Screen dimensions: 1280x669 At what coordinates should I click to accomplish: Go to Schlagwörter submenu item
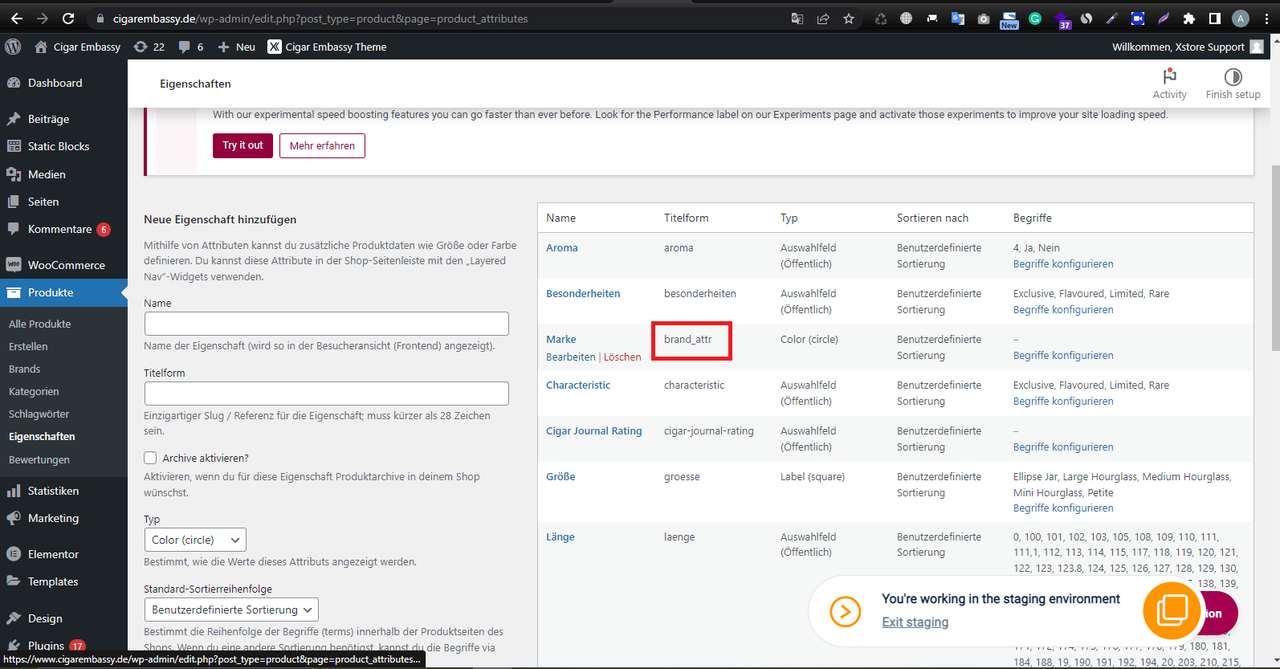pos(41,414)
